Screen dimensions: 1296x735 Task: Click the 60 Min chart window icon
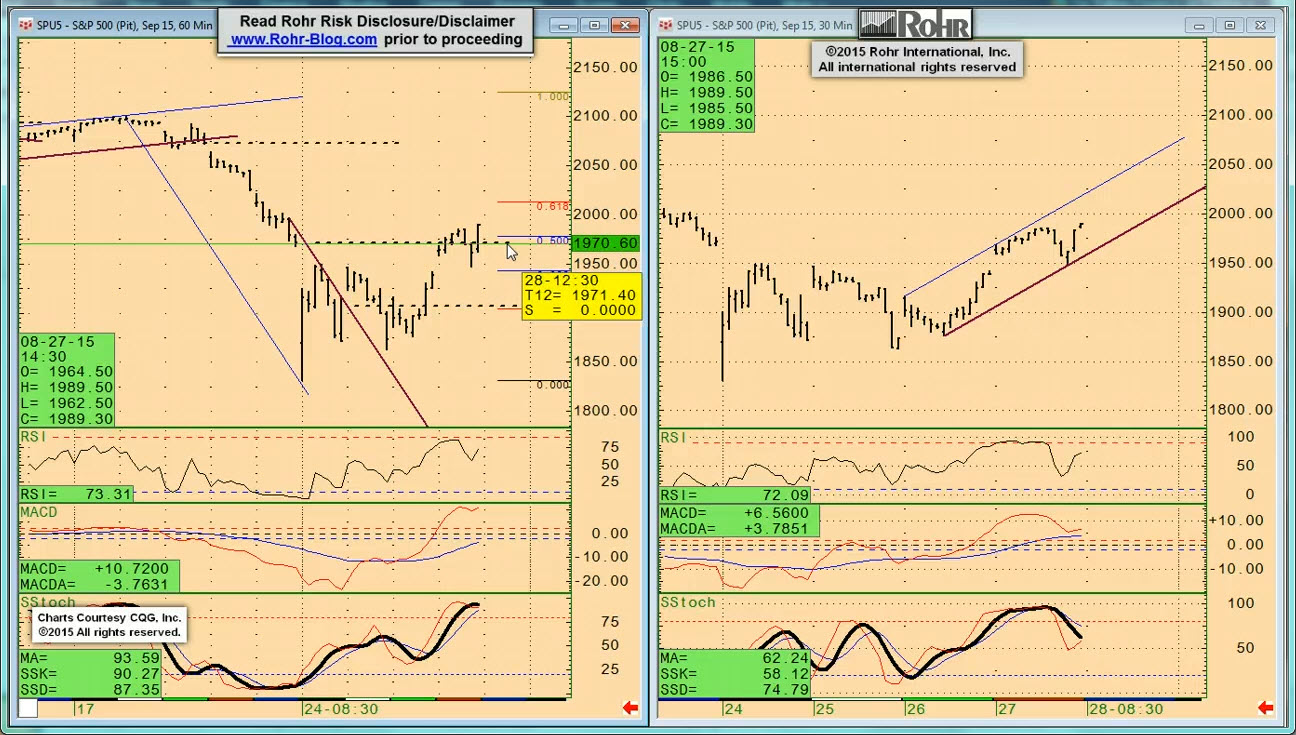(x=27, y=25)
